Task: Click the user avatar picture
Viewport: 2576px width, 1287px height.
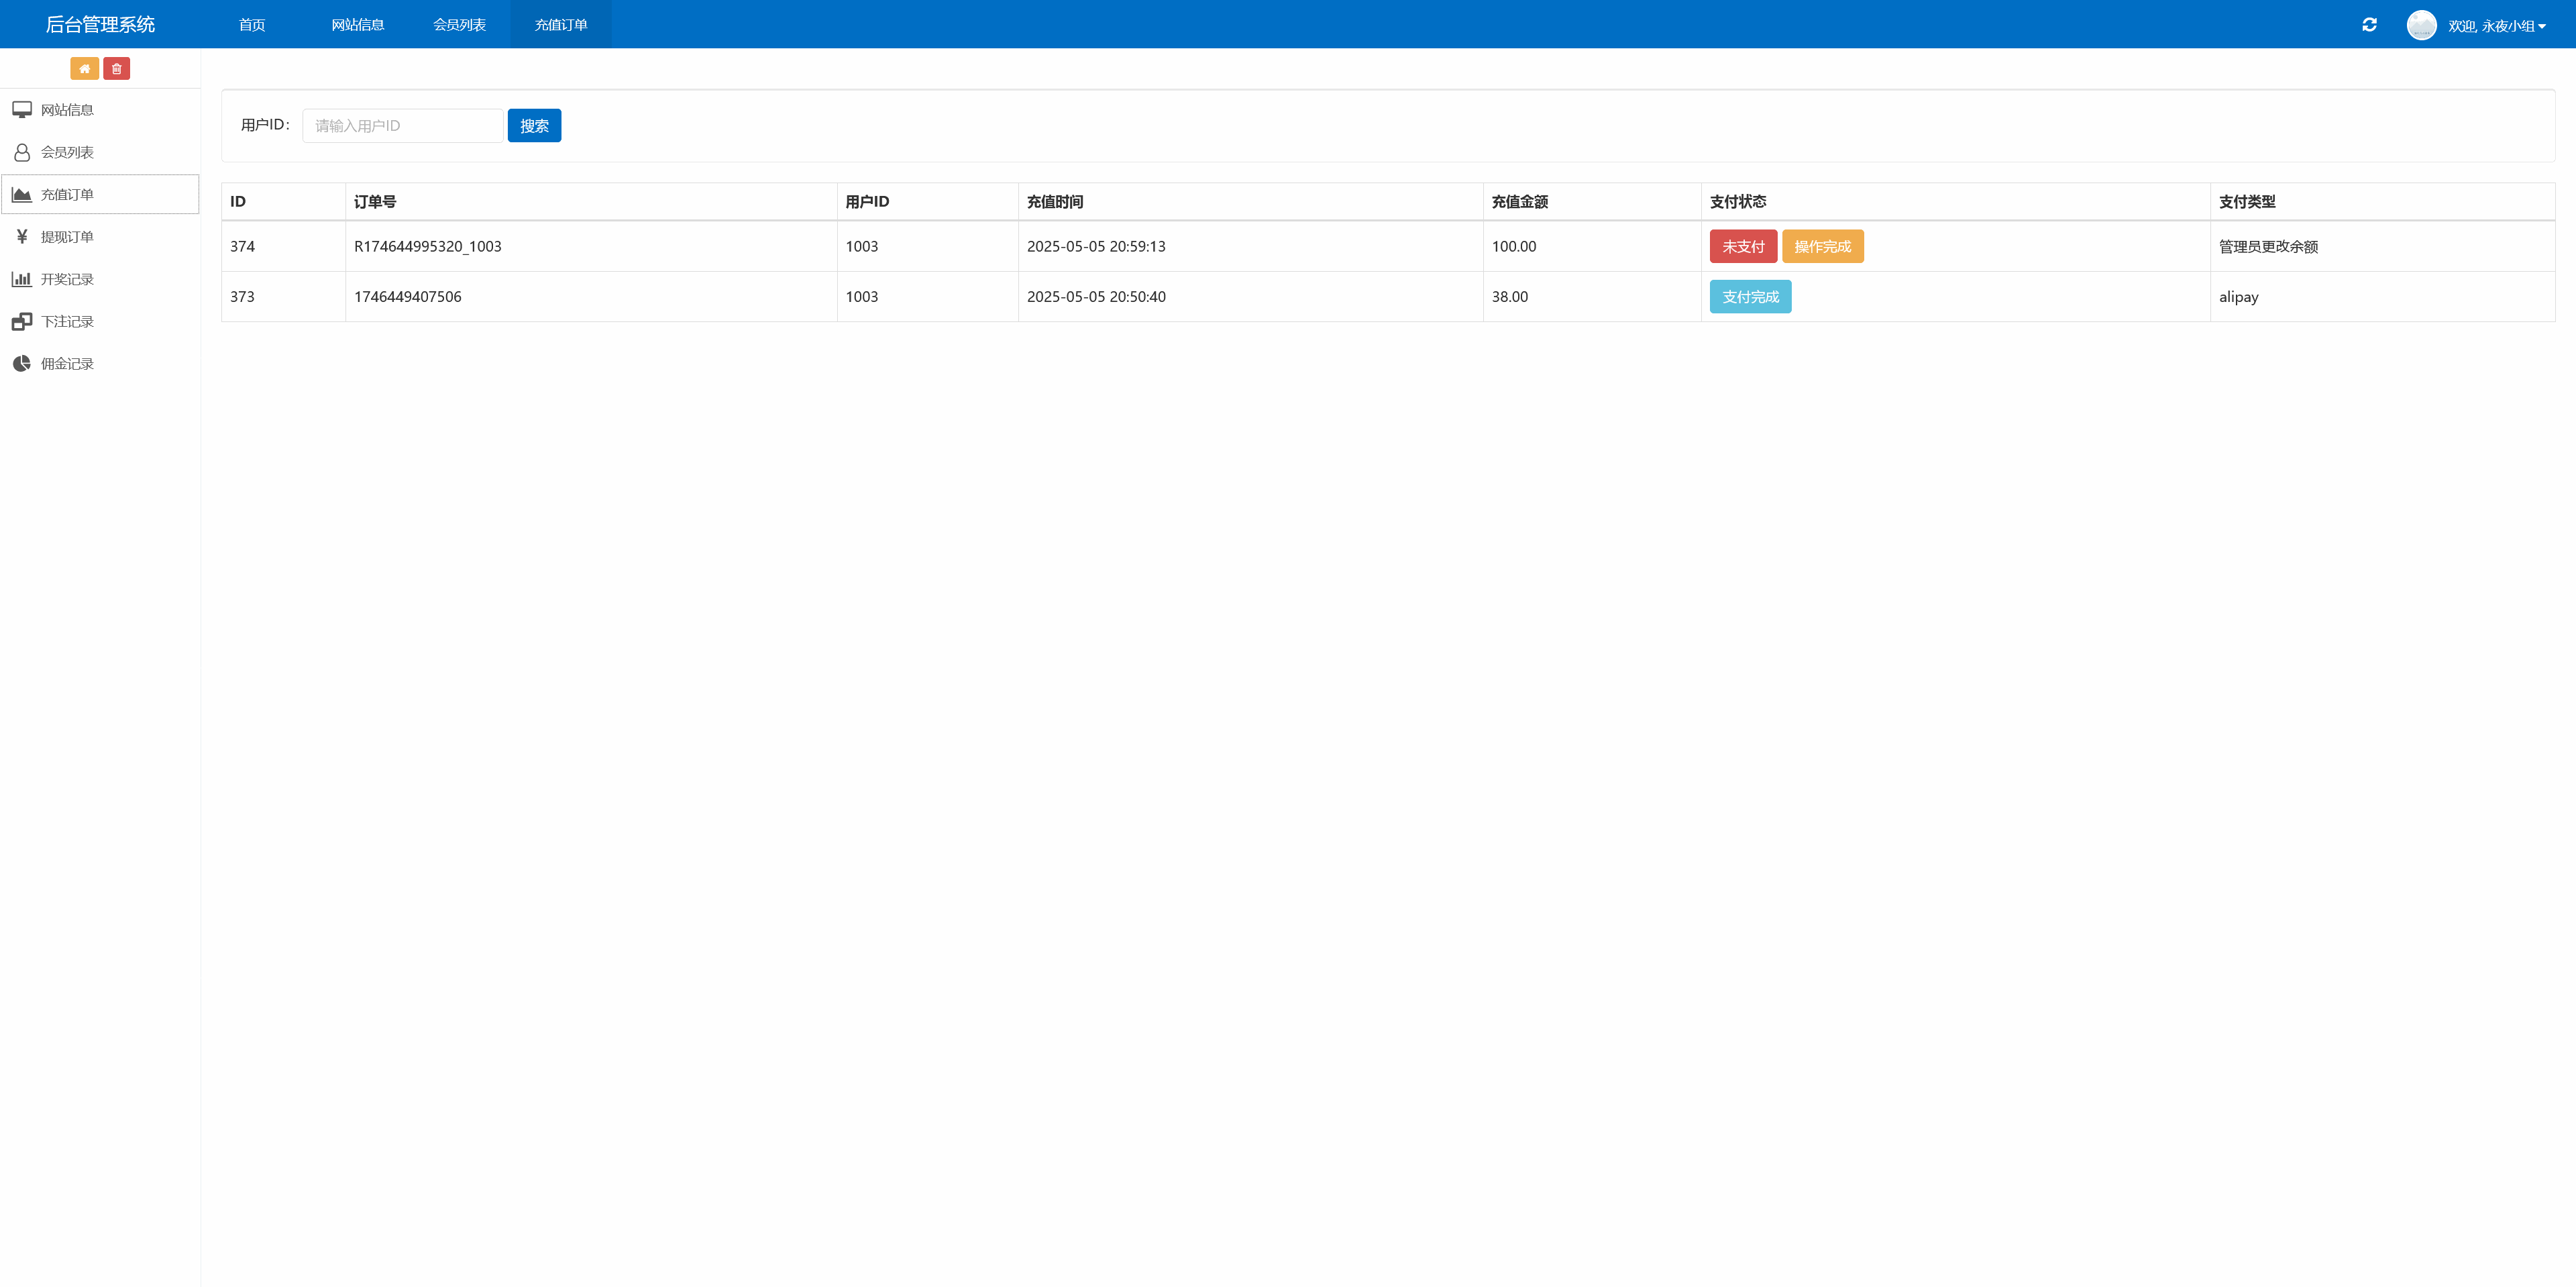Action: 2421,25
